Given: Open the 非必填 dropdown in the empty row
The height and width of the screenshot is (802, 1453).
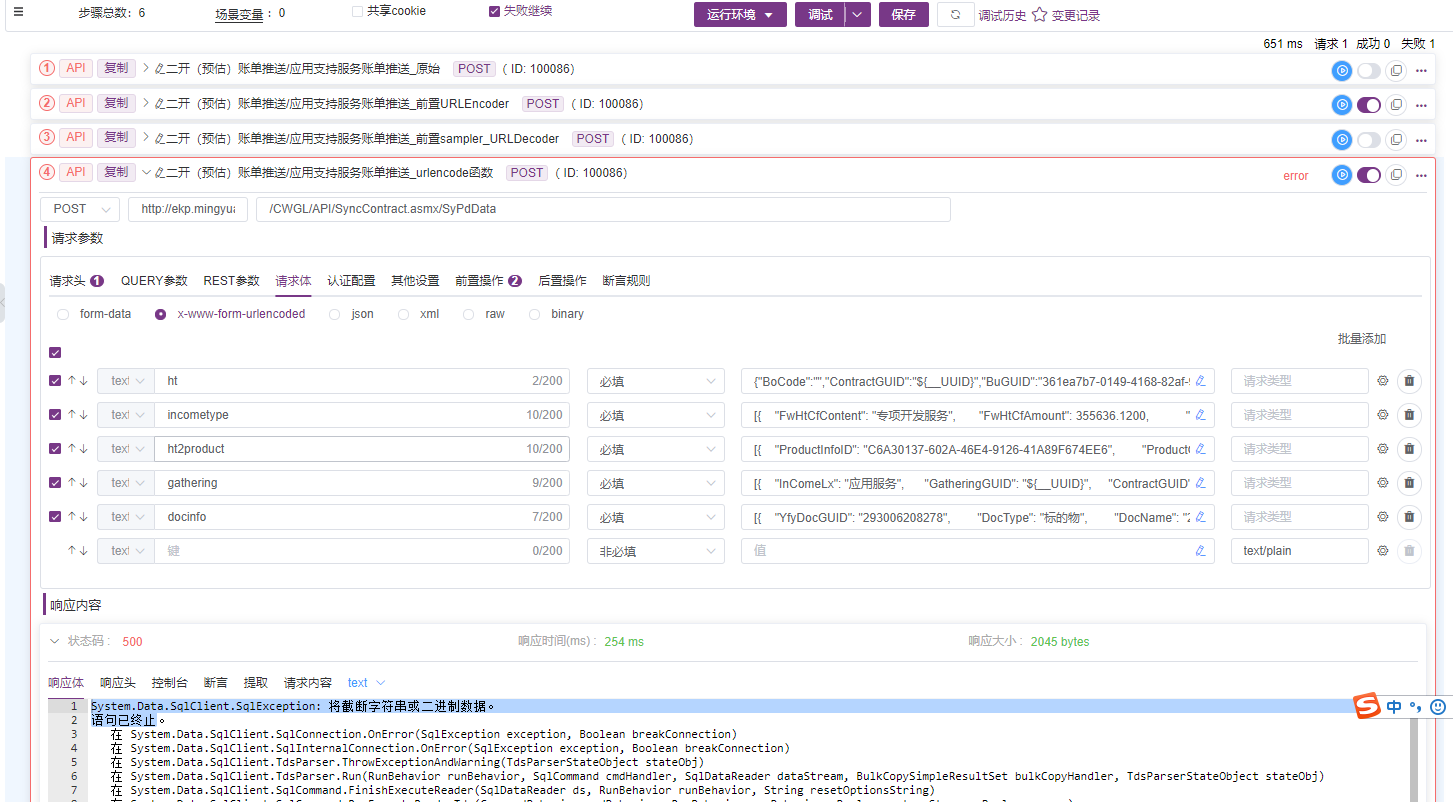Looking at the screenshot, I should [x=656, y=551].
